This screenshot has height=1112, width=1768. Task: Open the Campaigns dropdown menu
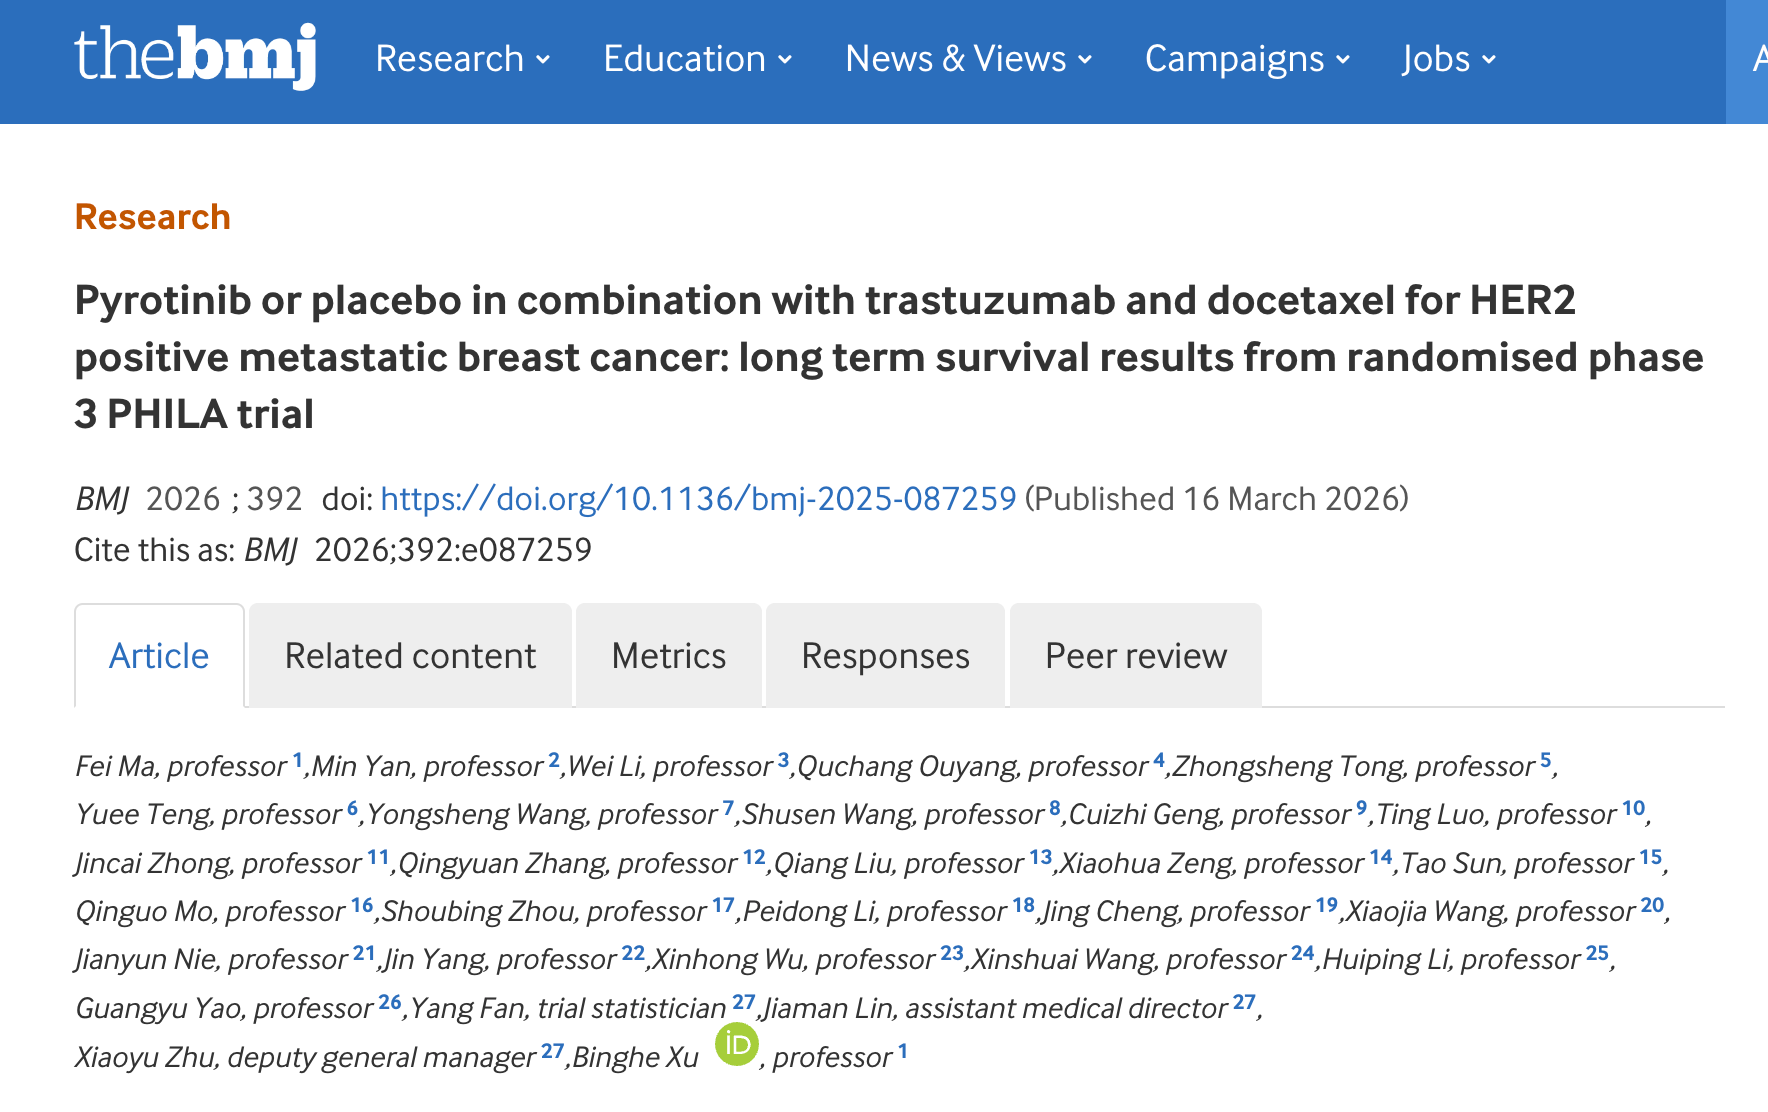tap(1247, 59)
